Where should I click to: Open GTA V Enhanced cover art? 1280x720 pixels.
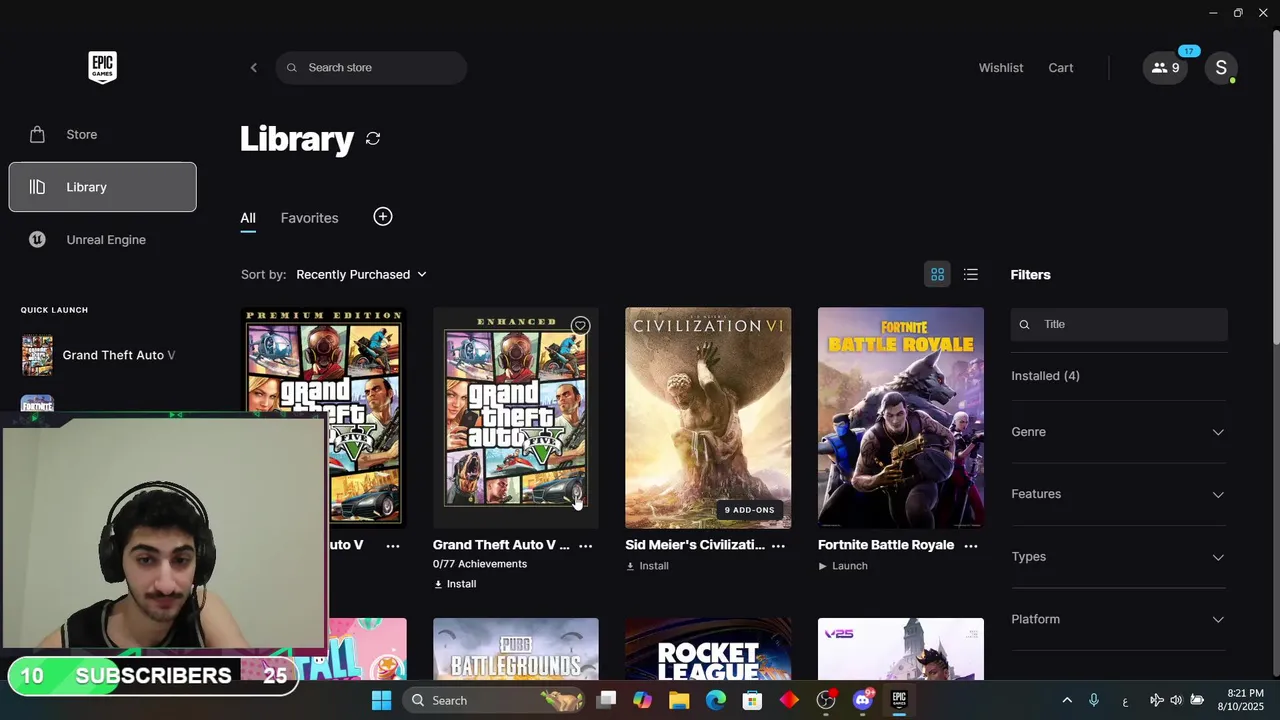516,418
